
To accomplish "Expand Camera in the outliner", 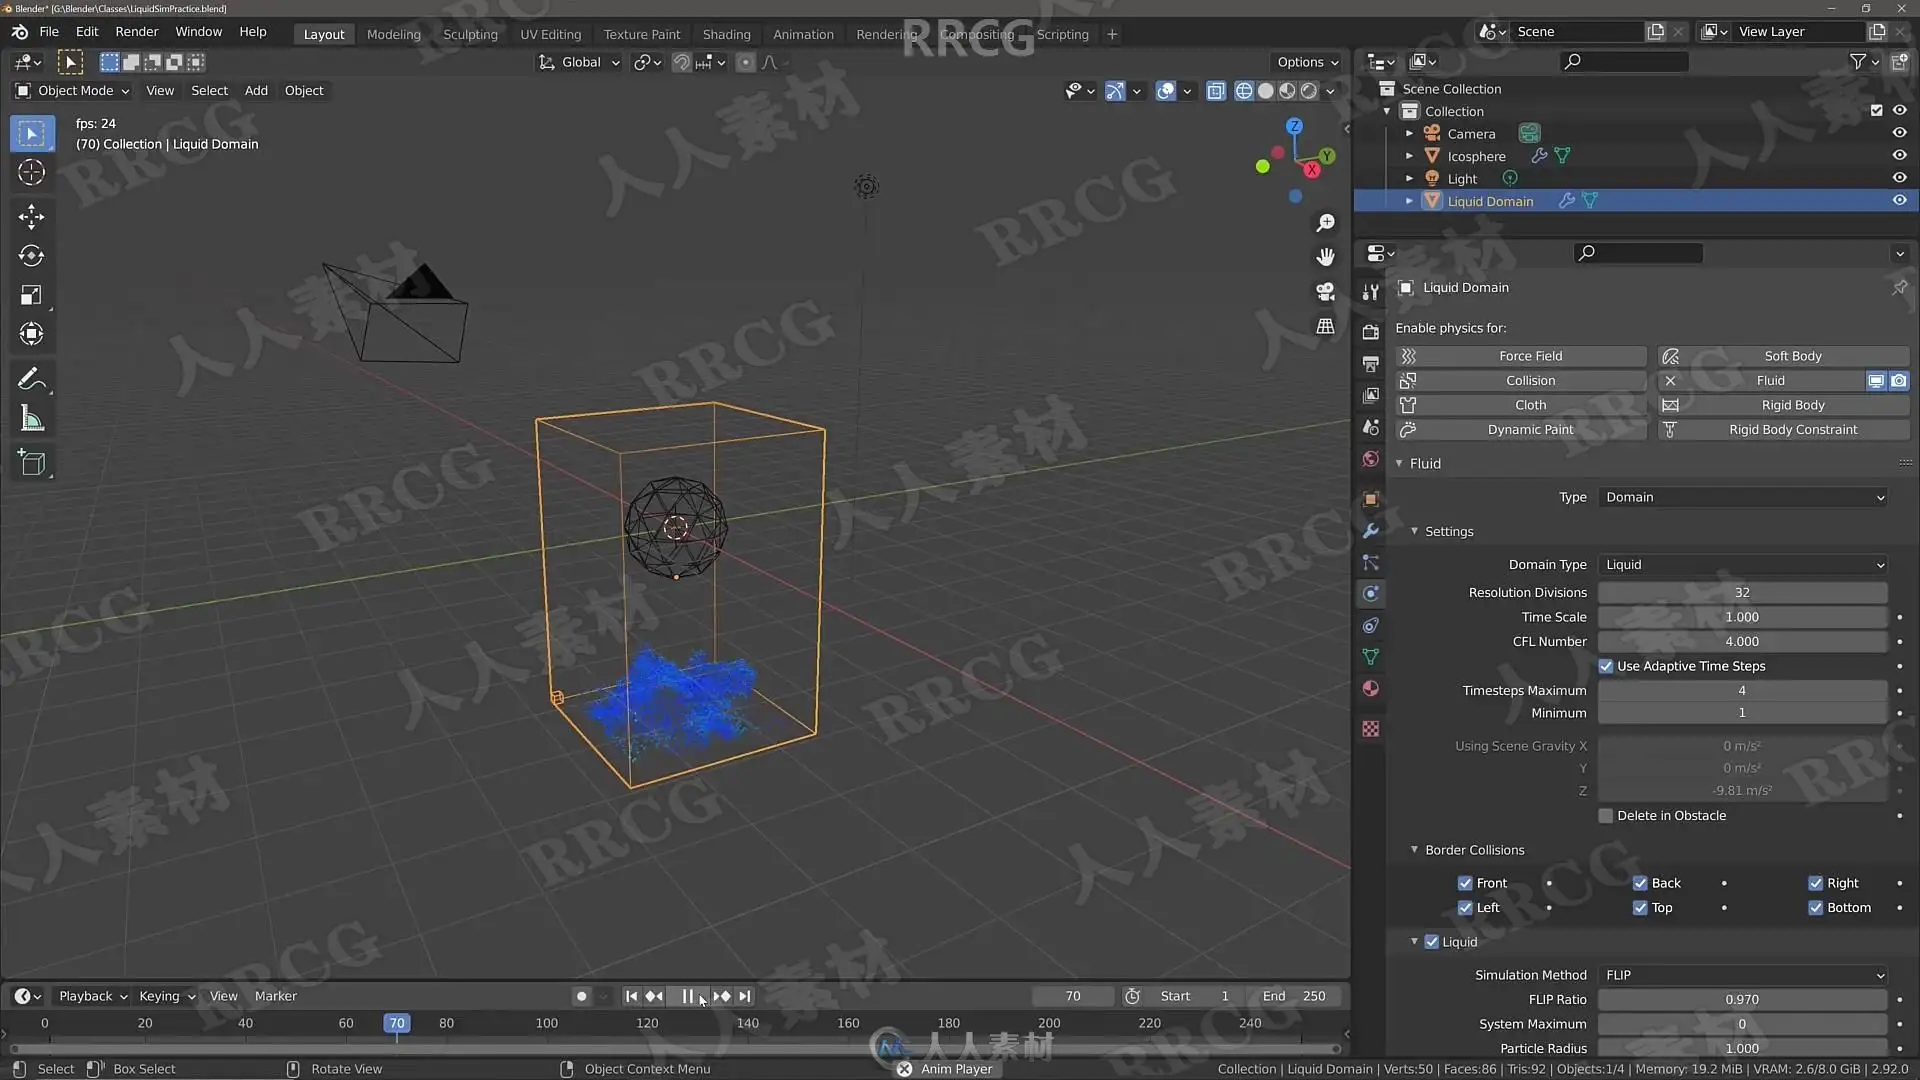I will click(1409, 133).
